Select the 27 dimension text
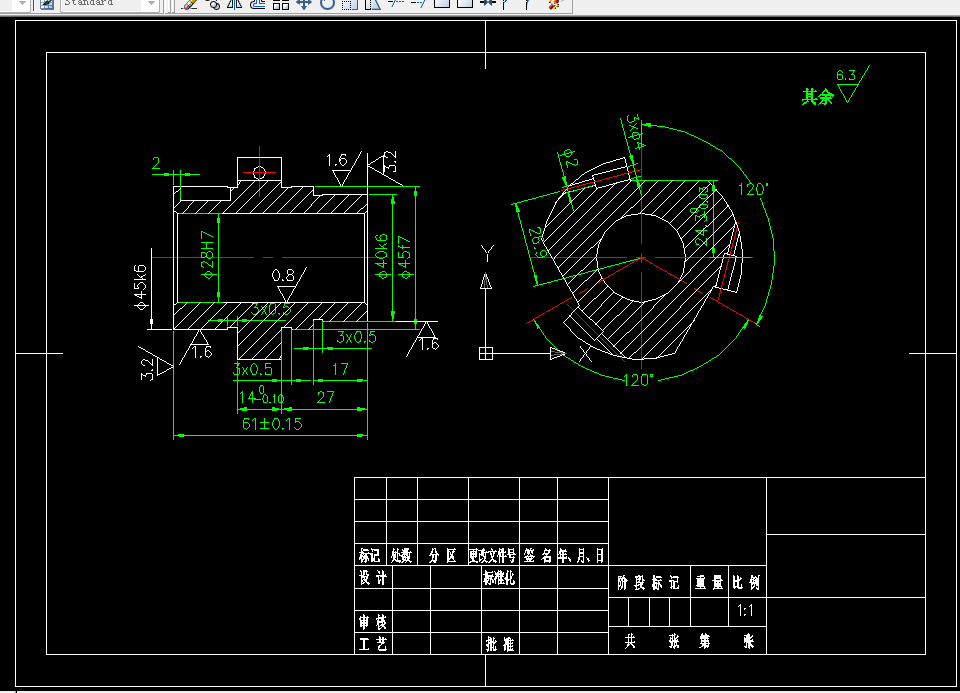The height and width of the screenshot is (693, 960). click(326, 397)
